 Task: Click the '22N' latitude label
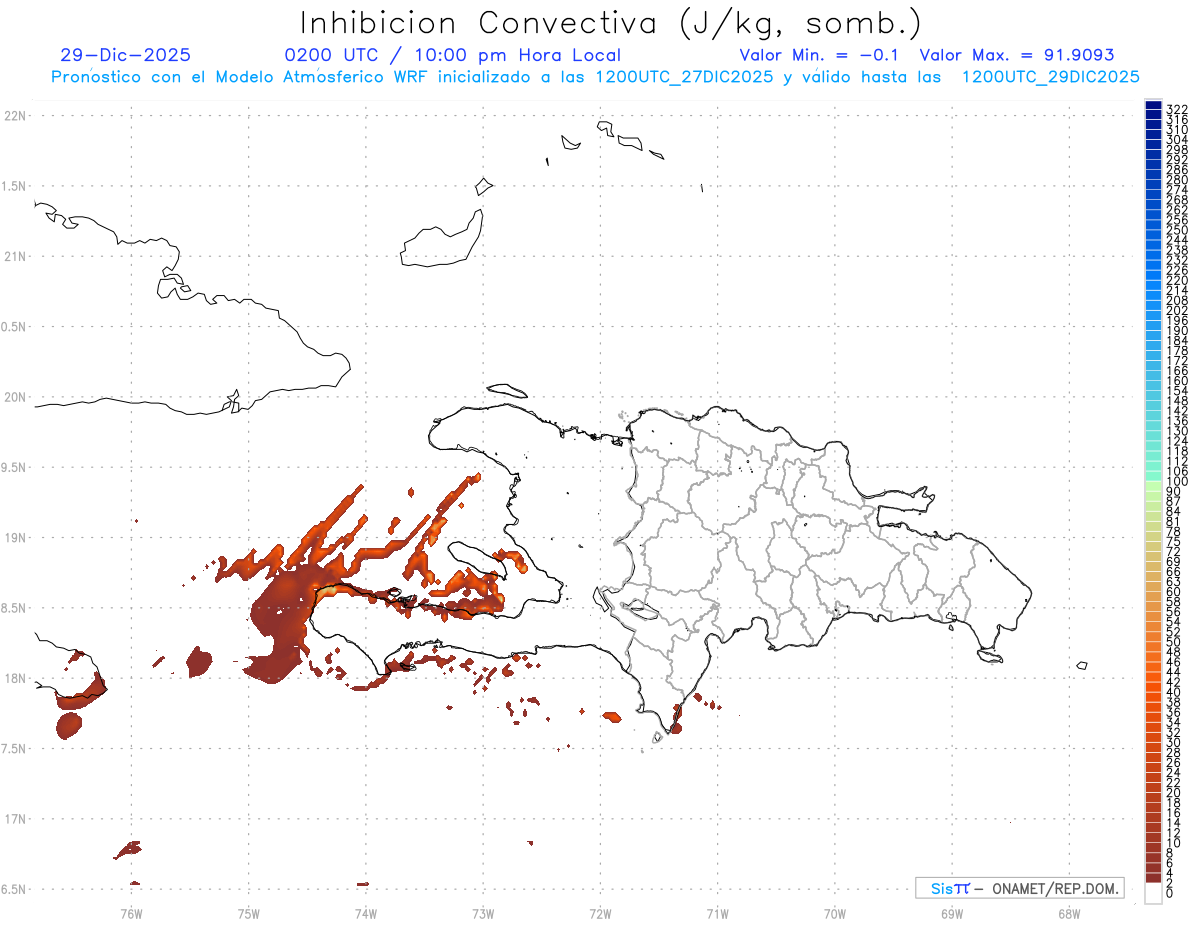pyautogui.click(x=14, y=116)
